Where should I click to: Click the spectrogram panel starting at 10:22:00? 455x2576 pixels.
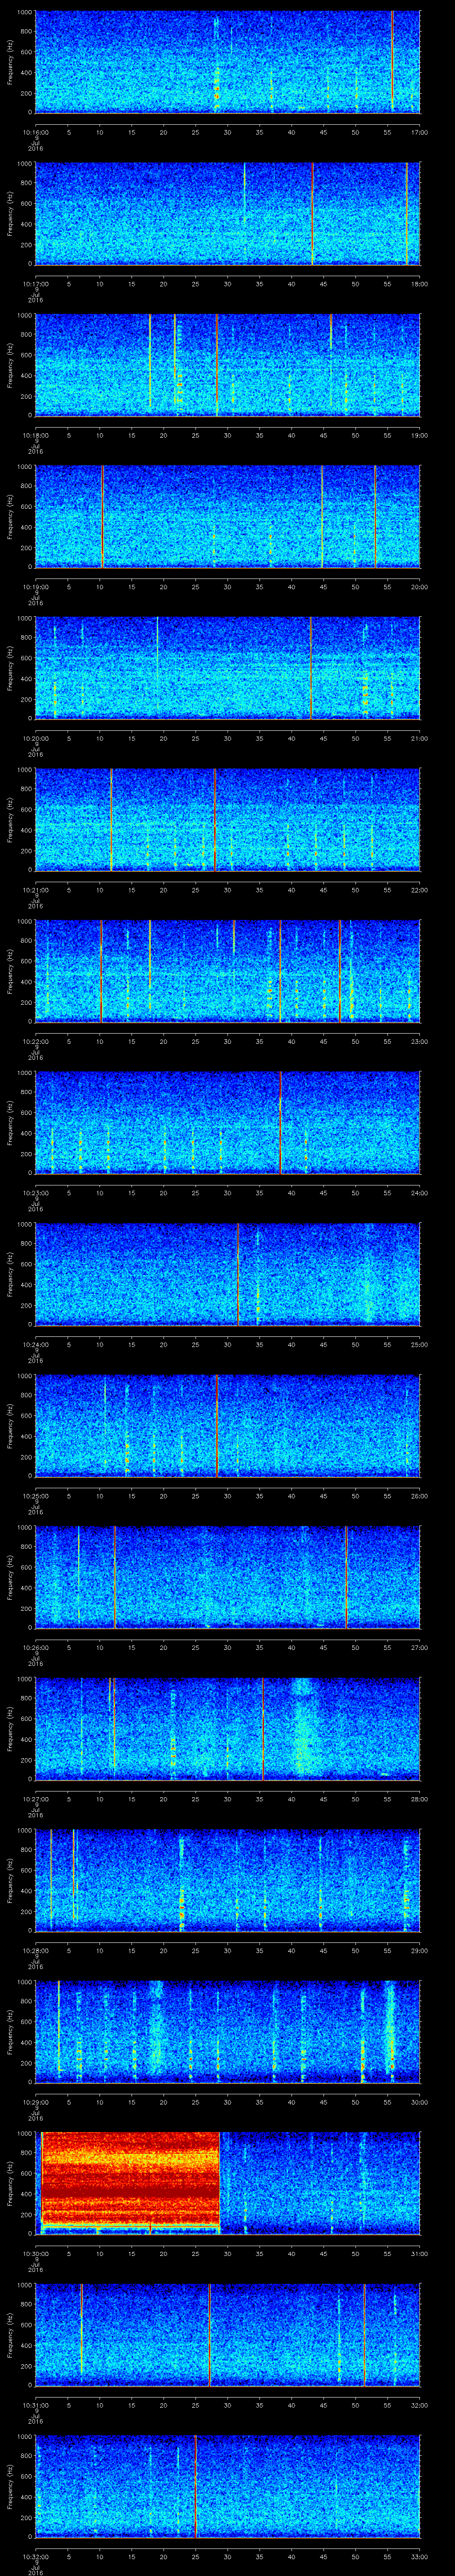click(227, 972)
